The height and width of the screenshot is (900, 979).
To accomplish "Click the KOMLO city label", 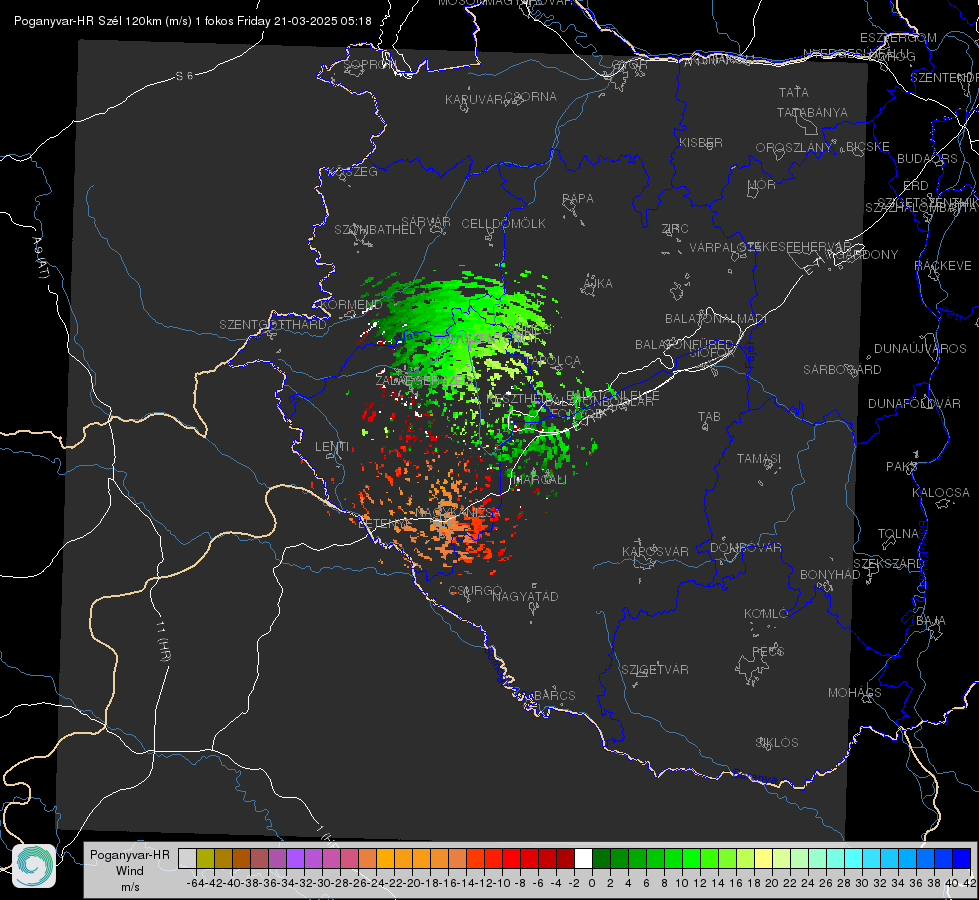I will point(766,614).
